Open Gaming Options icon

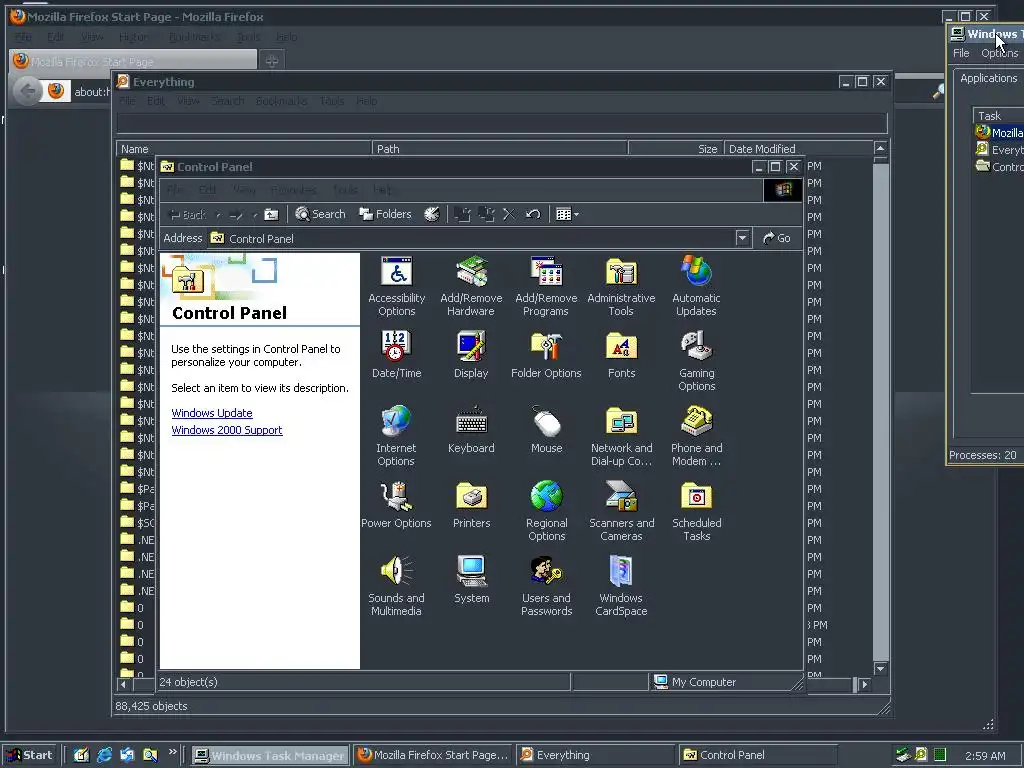click(x=696, y=361)
